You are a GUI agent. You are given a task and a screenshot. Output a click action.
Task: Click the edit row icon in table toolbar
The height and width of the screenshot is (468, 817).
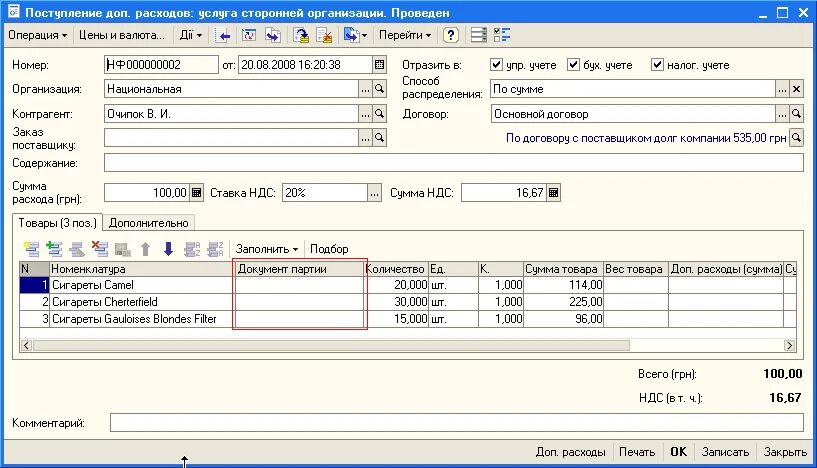coord(77,249)
